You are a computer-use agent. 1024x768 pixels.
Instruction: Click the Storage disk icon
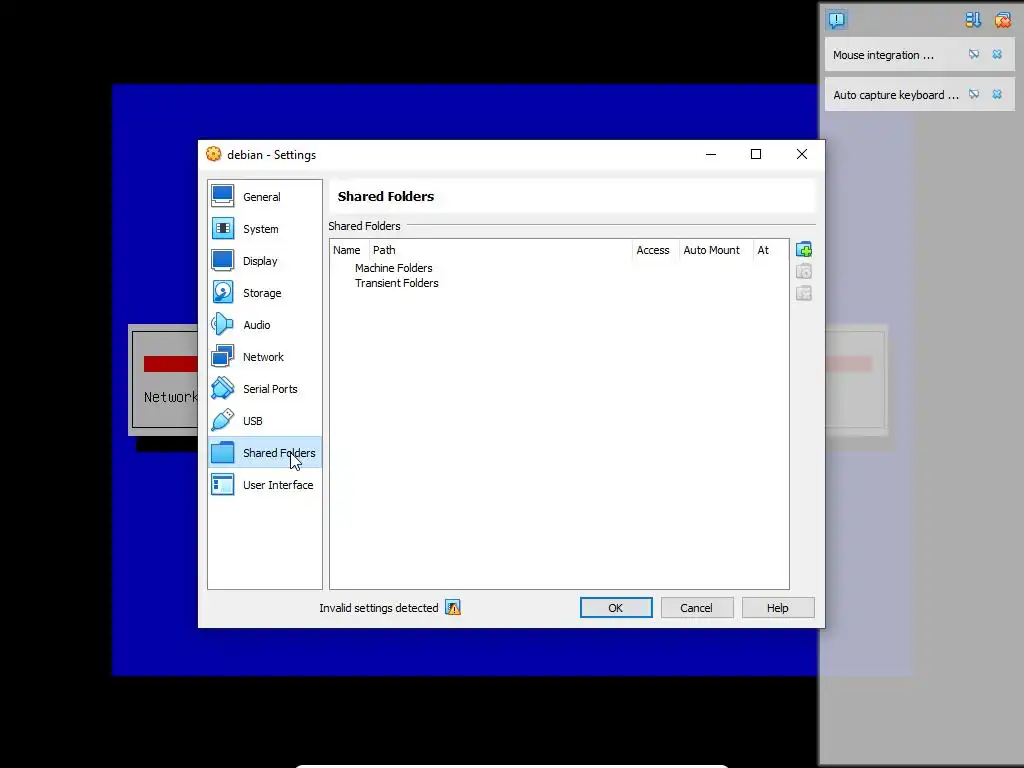coord(223,292)
